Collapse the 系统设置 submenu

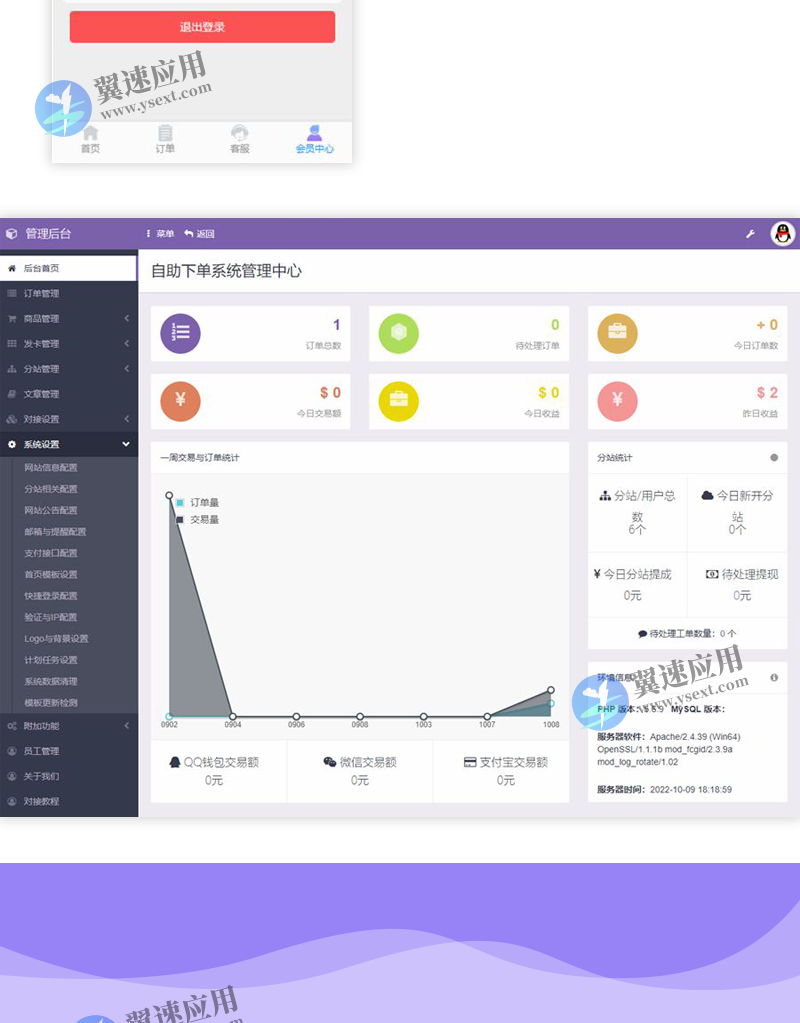(40, 444)
